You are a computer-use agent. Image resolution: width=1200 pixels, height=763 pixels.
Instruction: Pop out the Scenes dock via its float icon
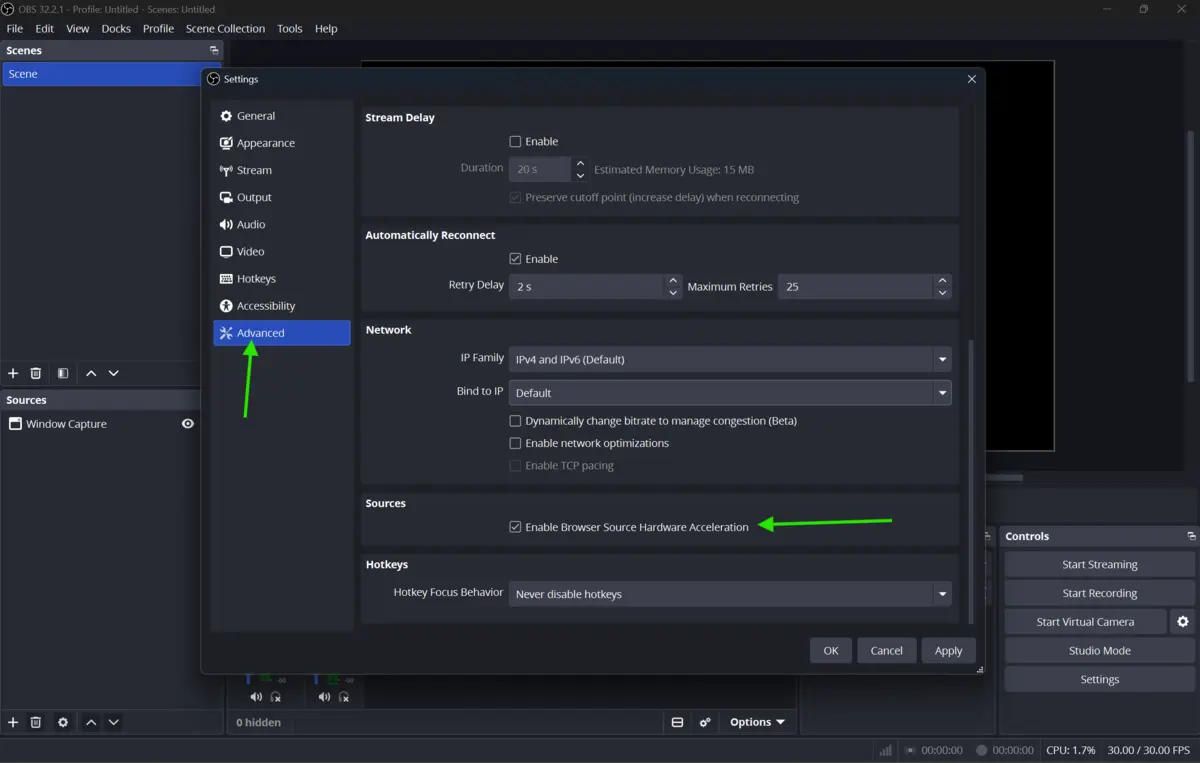(x=213, y=50)
